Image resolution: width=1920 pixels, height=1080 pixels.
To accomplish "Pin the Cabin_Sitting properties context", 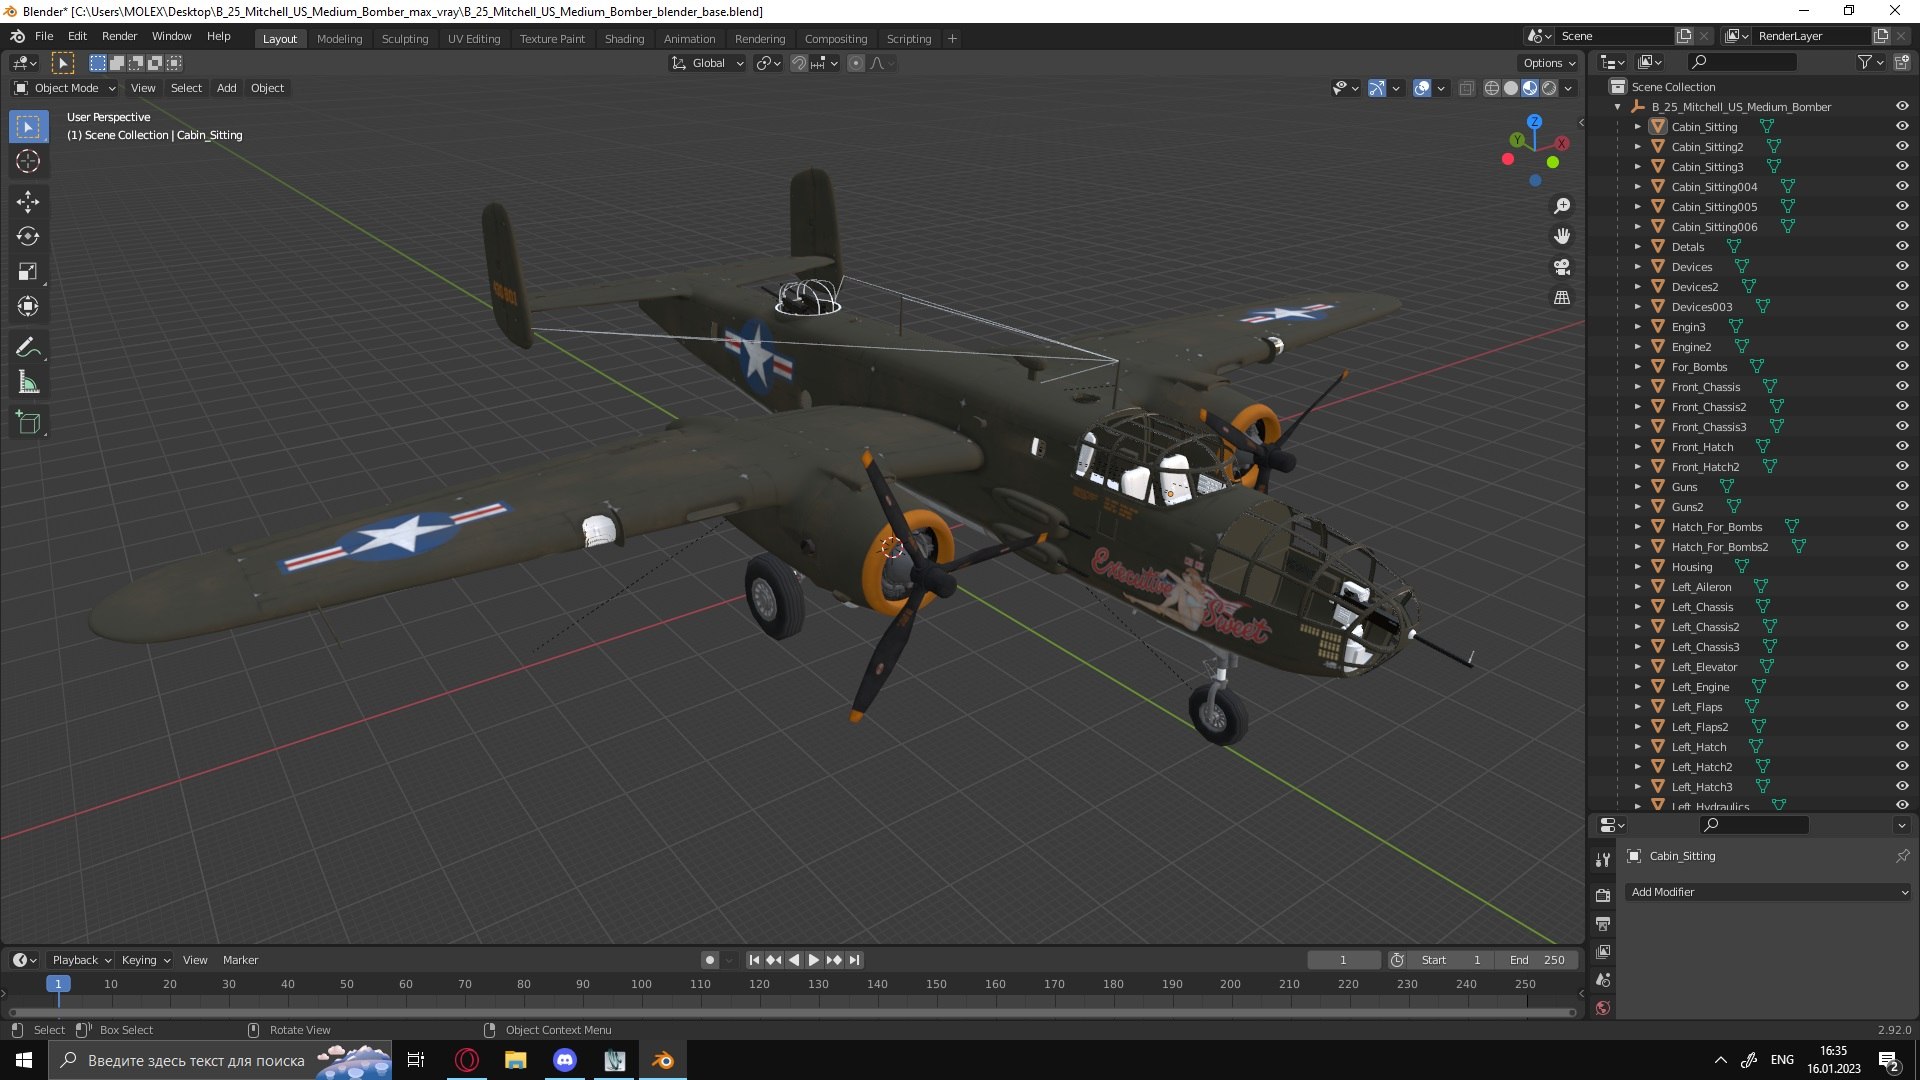I will 1902,856.
